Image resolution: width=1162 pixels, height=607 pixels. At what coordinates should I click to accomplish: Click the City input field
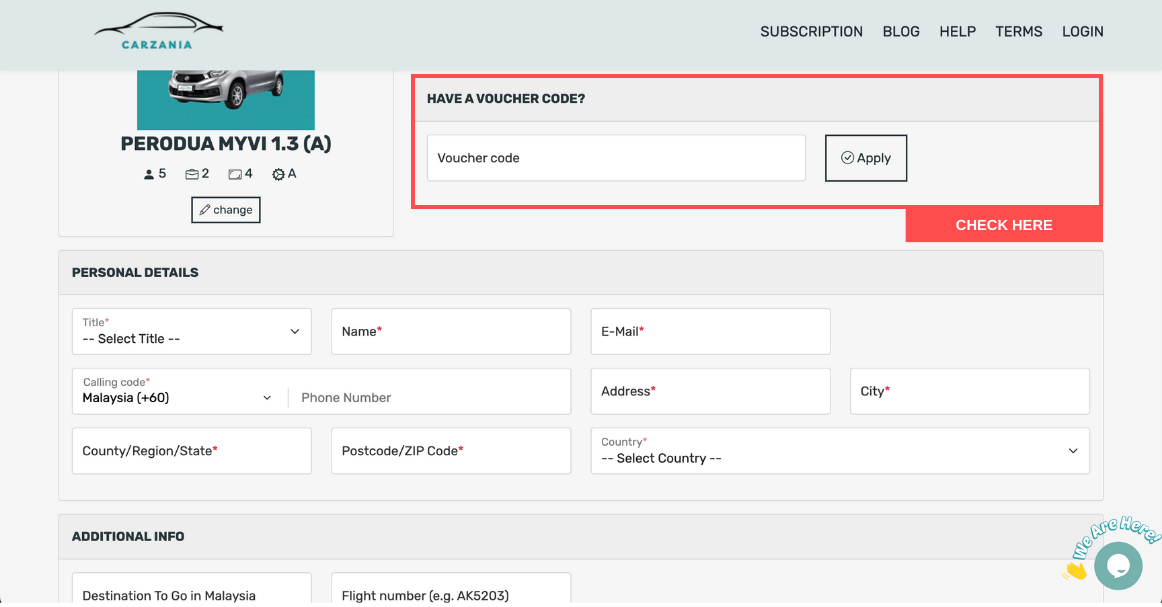(x=969, y=391)
